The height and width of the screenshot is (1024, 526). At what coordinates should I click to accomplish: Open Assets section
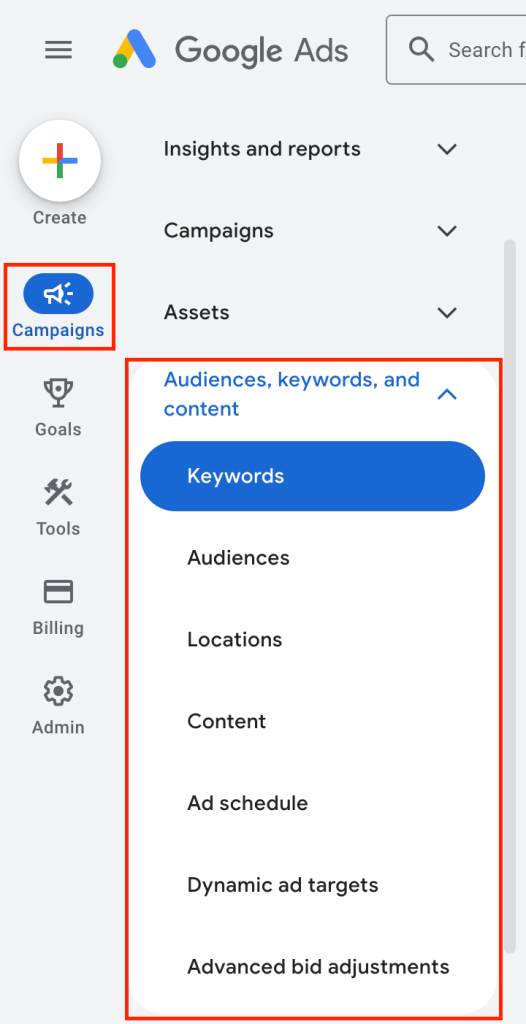[196, 312]
